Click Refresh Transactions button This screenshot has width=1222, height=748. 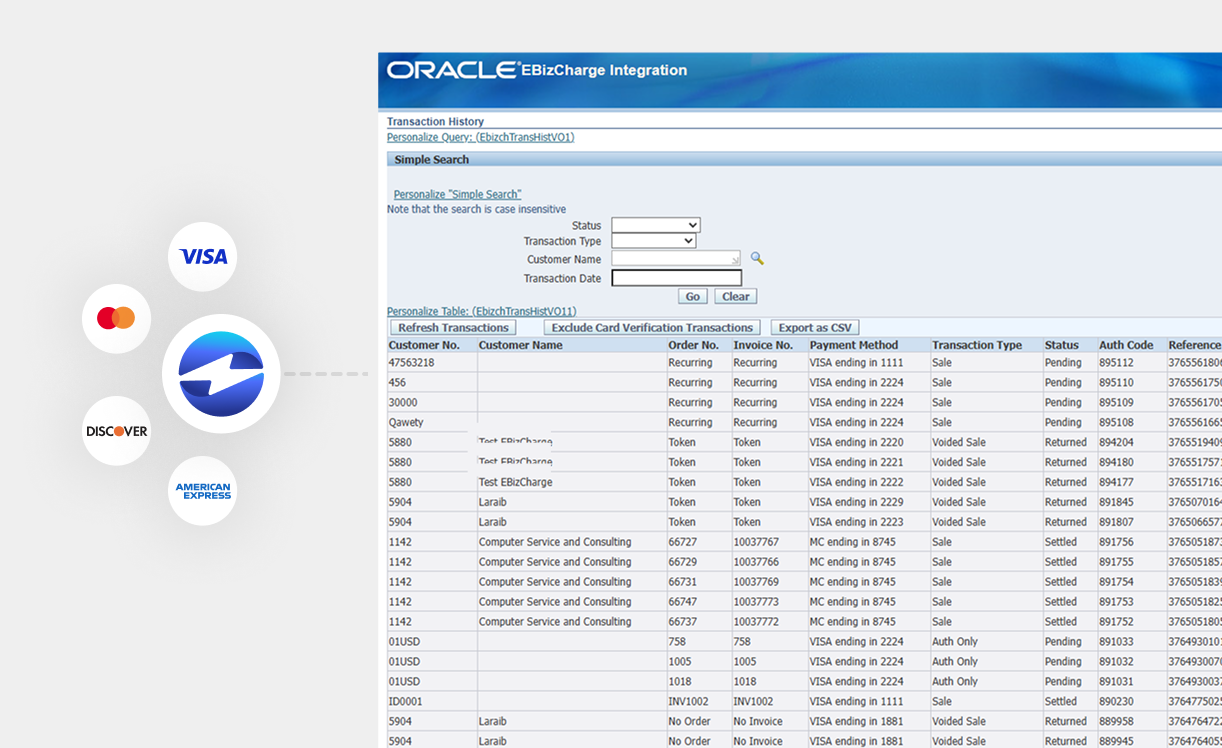click(453, 328)
